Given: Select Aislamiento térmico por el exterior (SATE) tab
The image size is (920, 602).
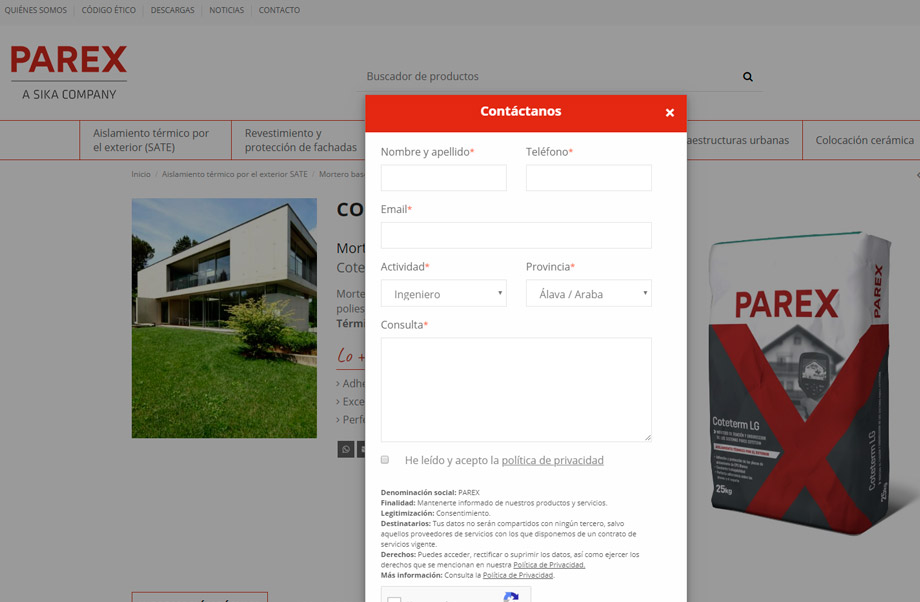Looking at the screenshot, I should pyautogui.click(x=155, y=140).
